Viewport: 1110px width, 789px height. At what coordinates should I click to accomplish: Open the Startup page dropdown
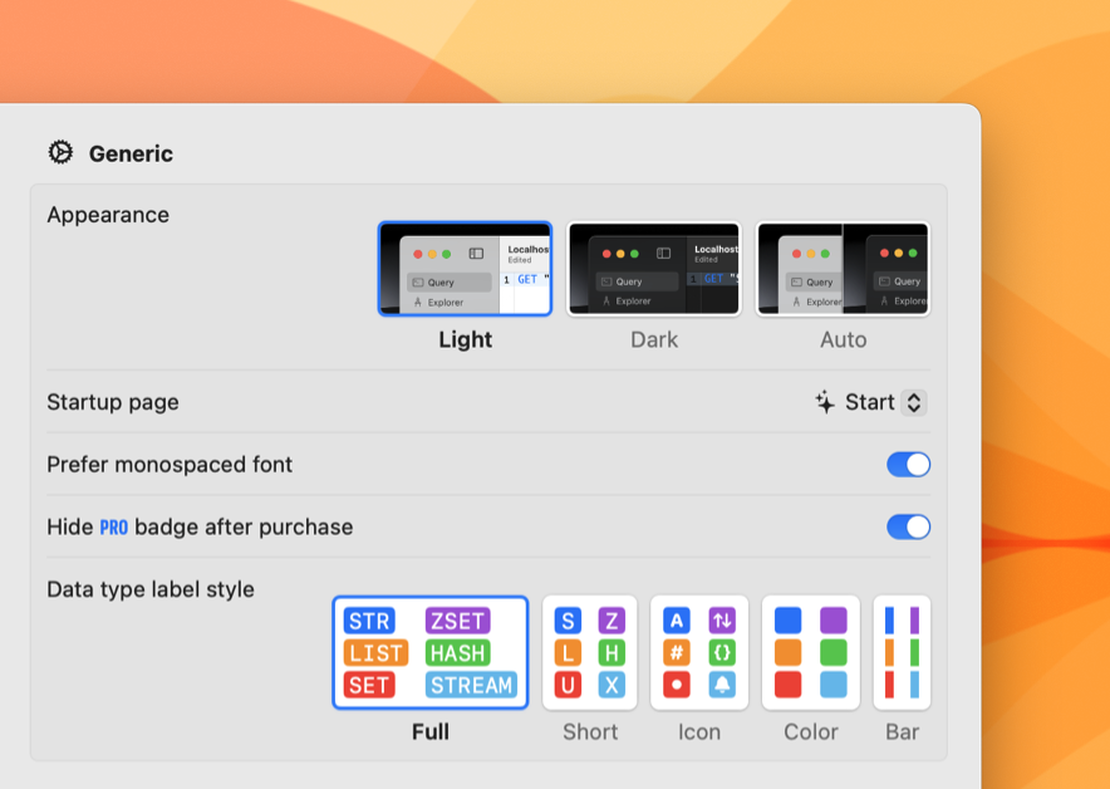tap(880, 402)
